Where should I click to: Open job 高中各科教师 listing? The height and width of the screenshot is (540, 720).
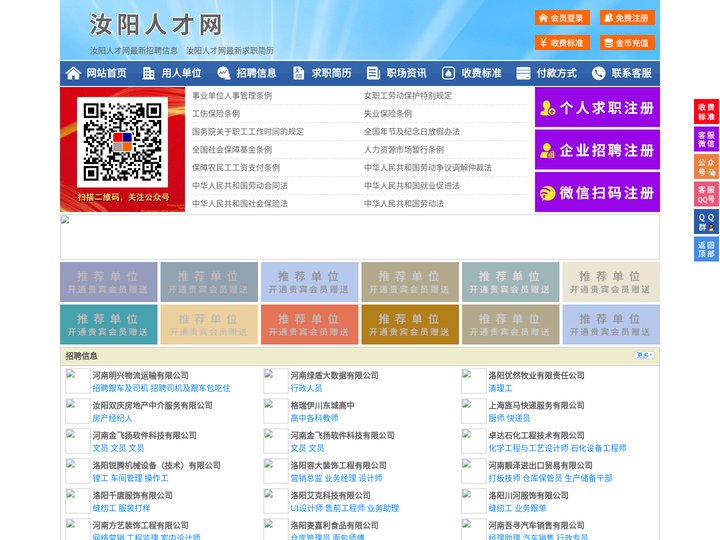(x=314, y=418)
